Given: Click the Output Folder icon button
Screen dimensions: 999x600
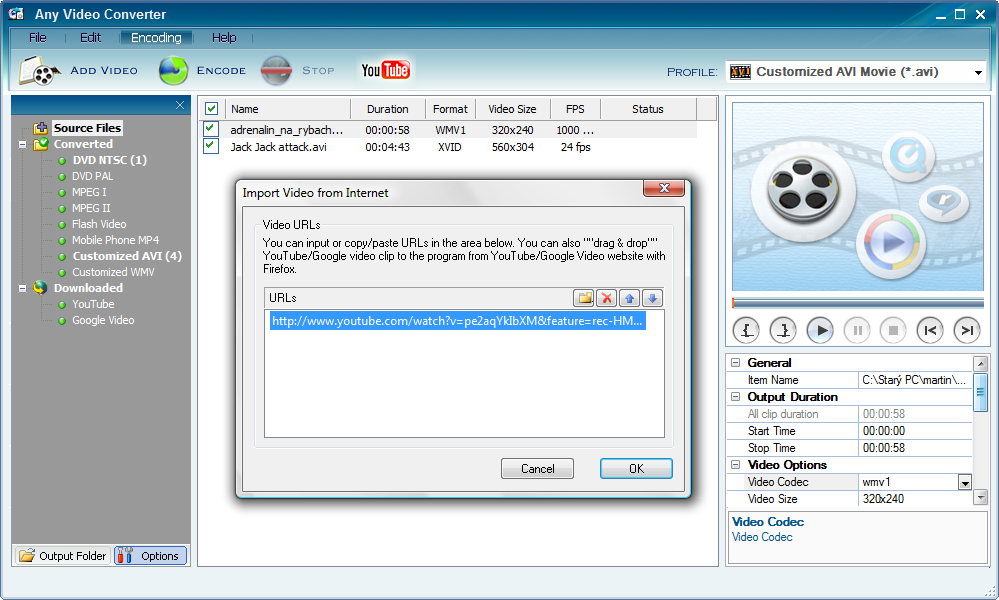Looking at the screenshot, I should click(62, 555).
